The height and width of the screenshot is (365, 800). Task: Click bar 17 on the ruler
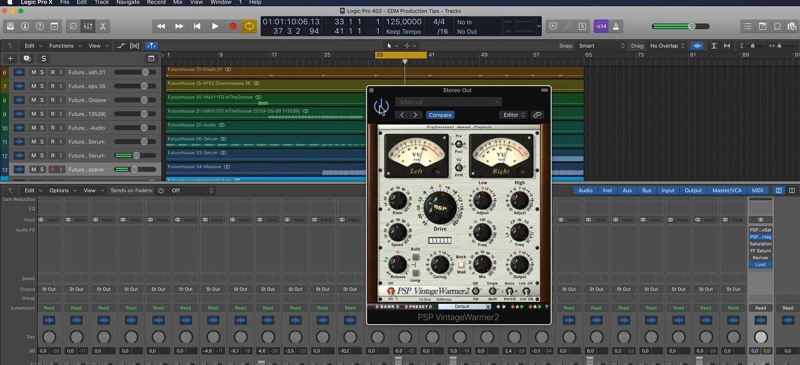pos(274,55)
